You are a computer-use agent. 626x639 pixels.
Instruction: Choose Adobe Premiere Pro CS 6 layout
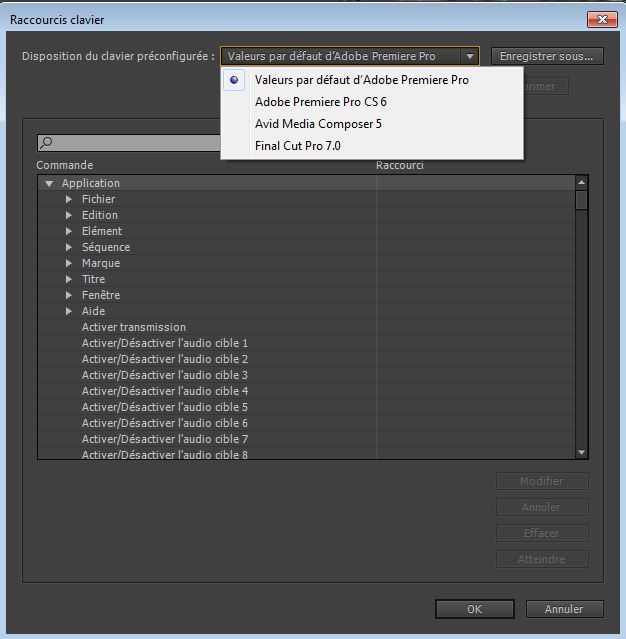pos(320,102)
